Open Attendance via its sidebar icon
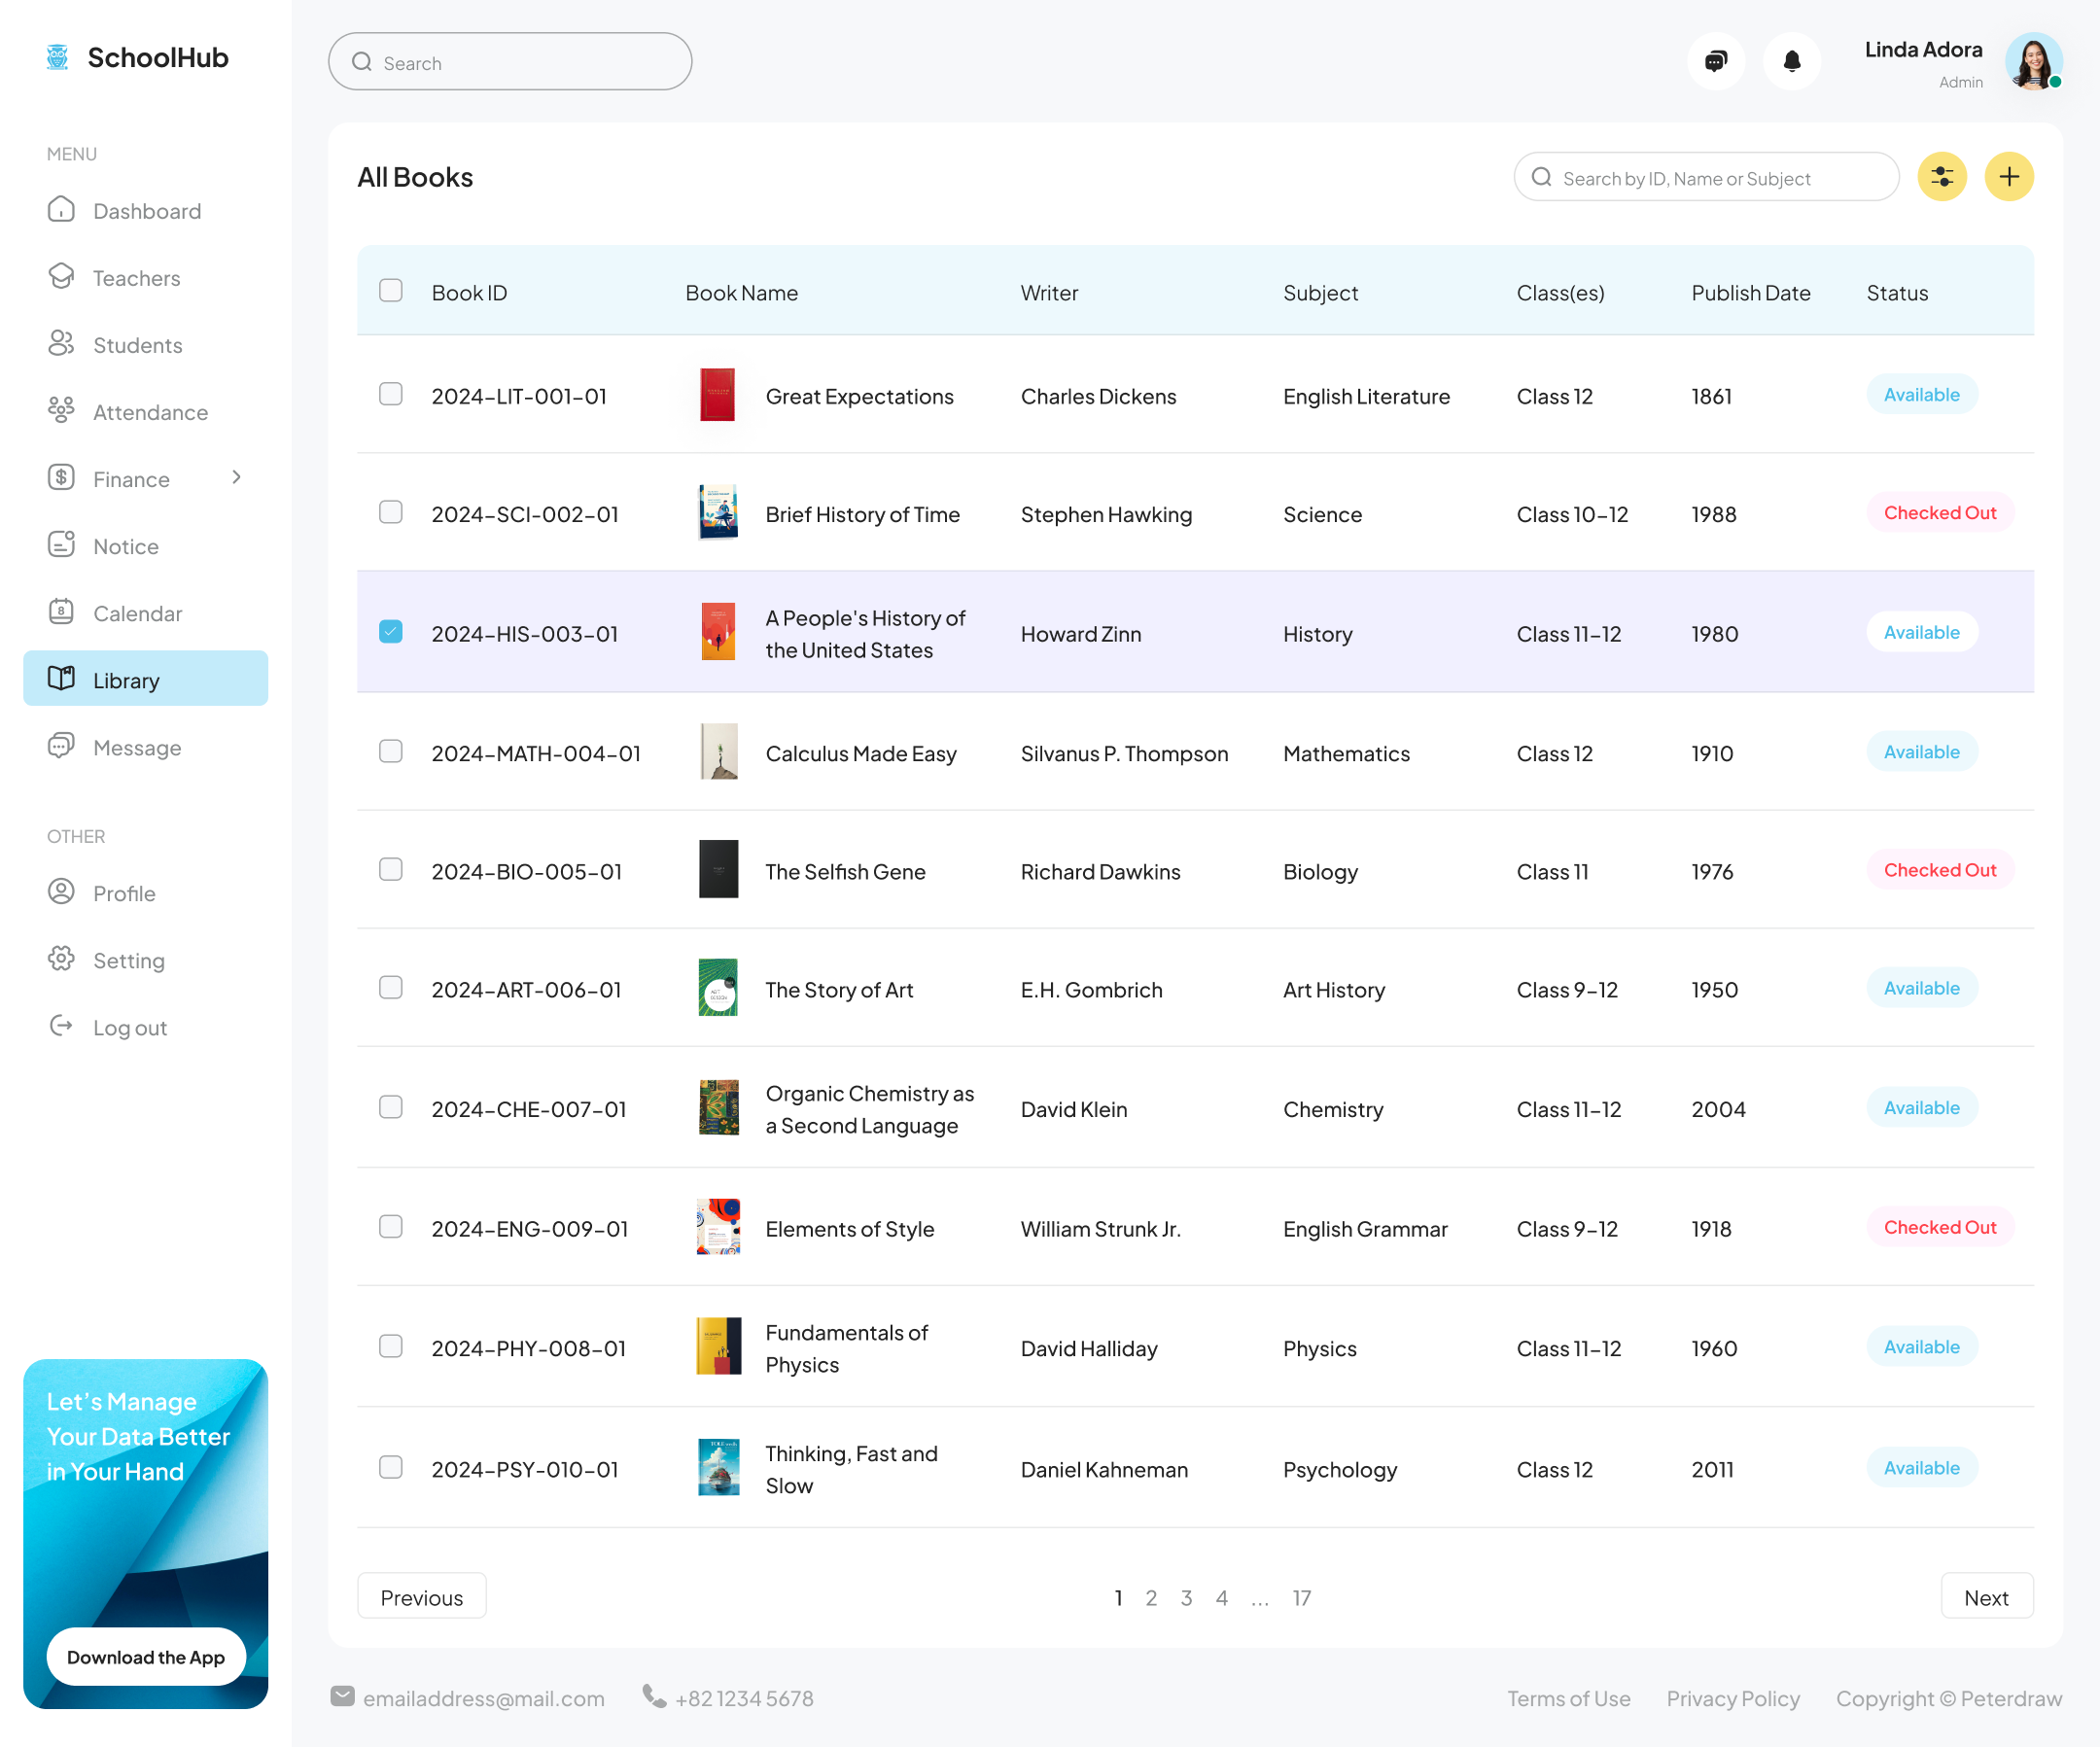The height and width of the screenshot is (1747, 2100). tap(62, 411)
